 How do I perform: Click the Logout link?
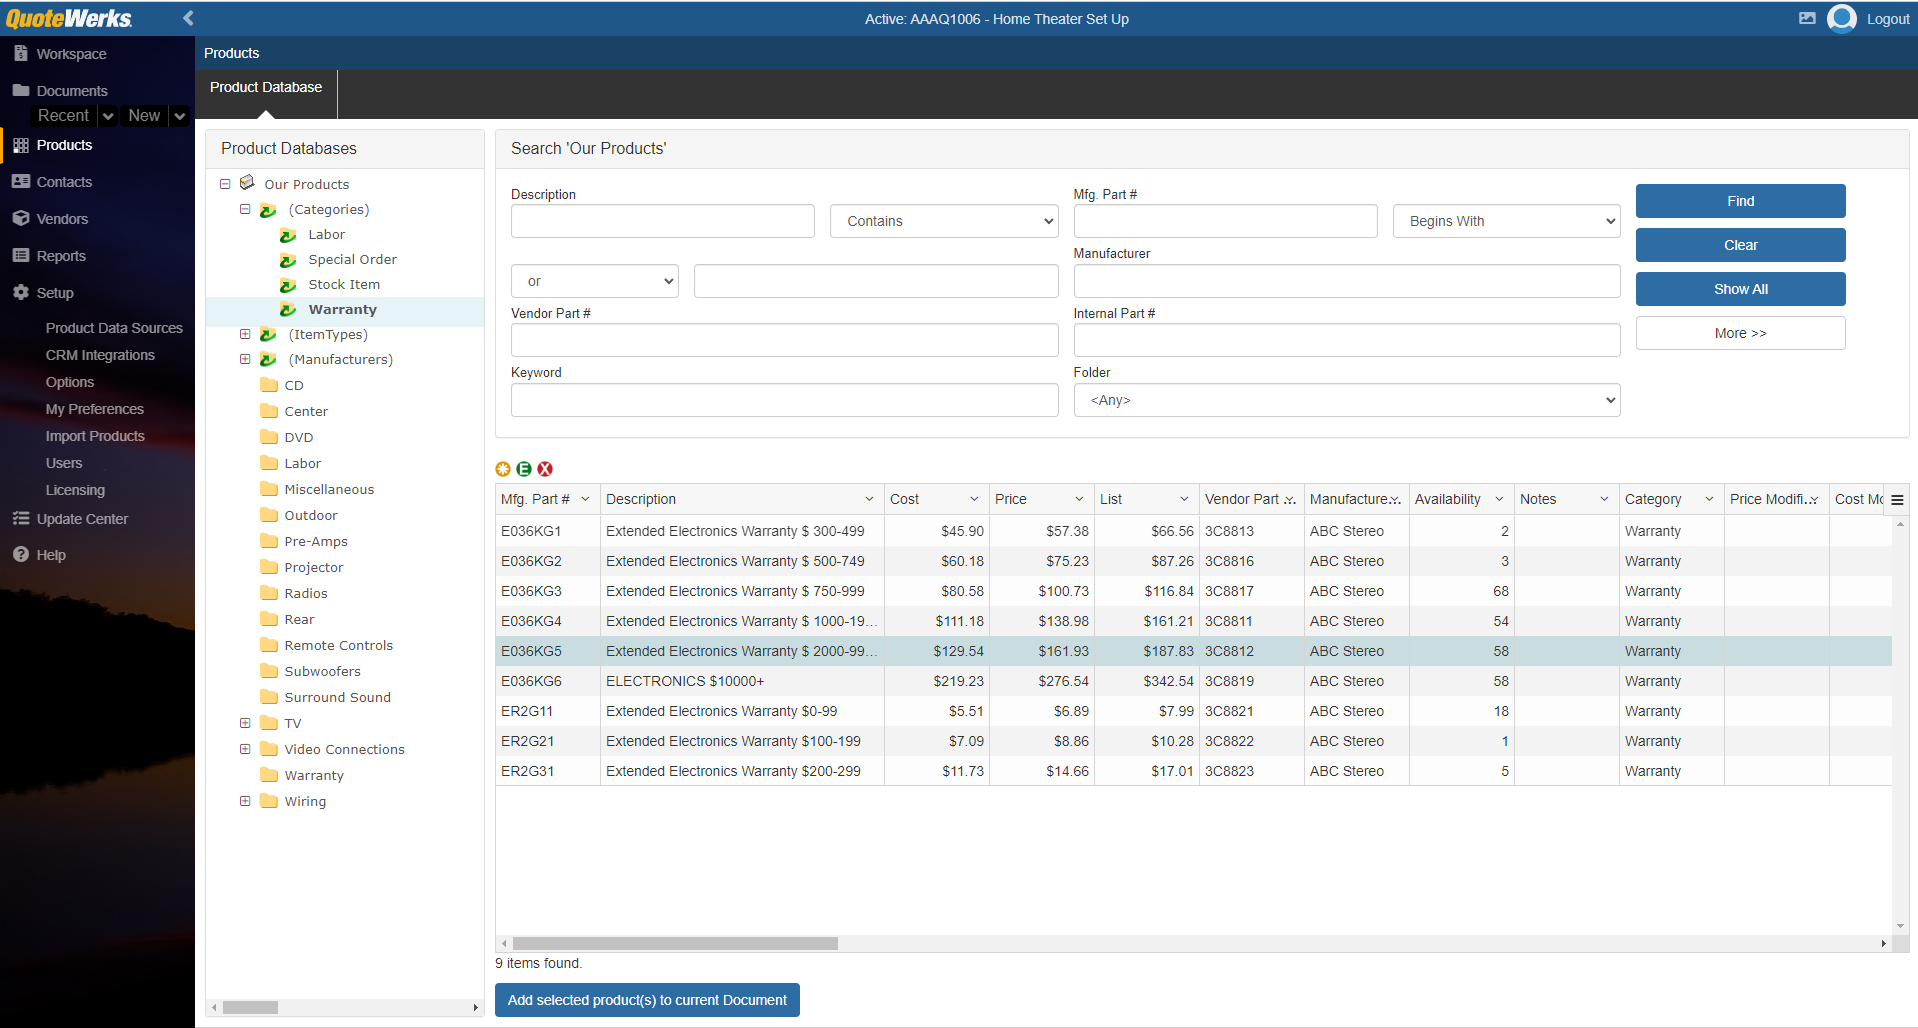[x=1887, y=19]
